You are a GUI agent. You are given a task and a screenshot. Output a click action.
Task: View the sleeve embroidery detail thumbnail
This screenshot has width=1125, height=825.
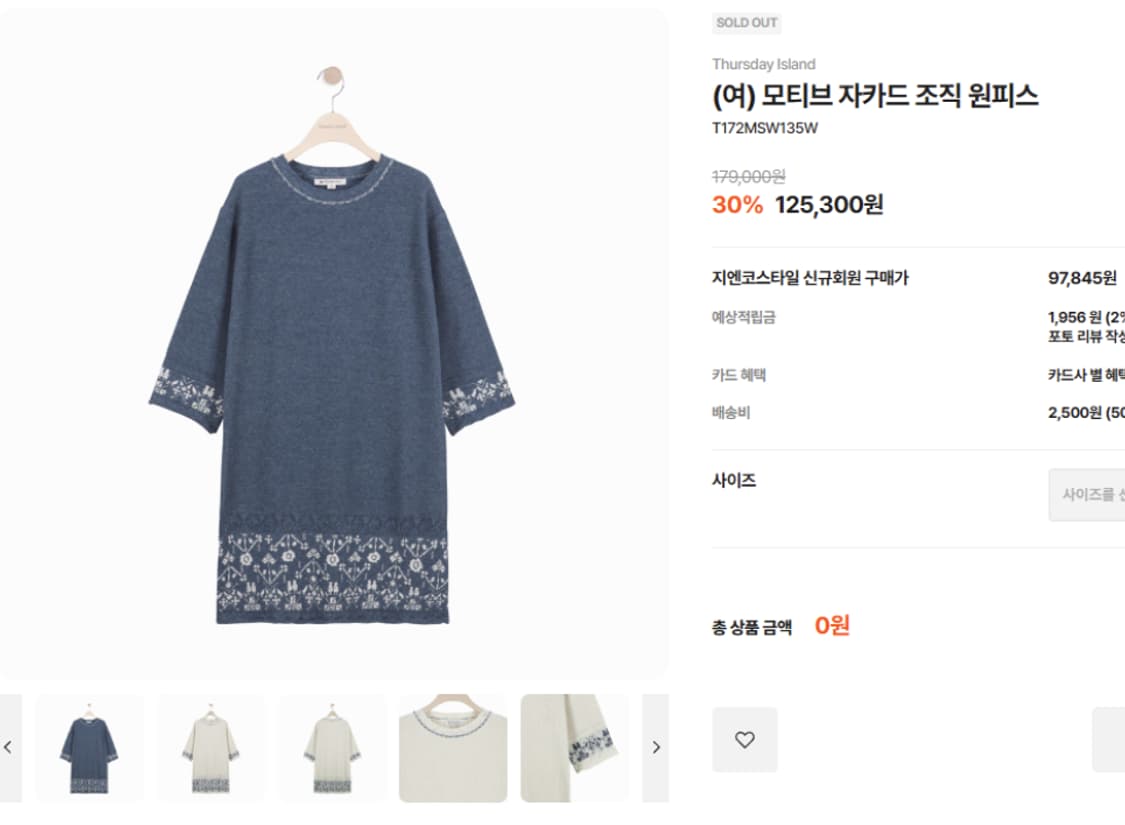click(573, 746)
